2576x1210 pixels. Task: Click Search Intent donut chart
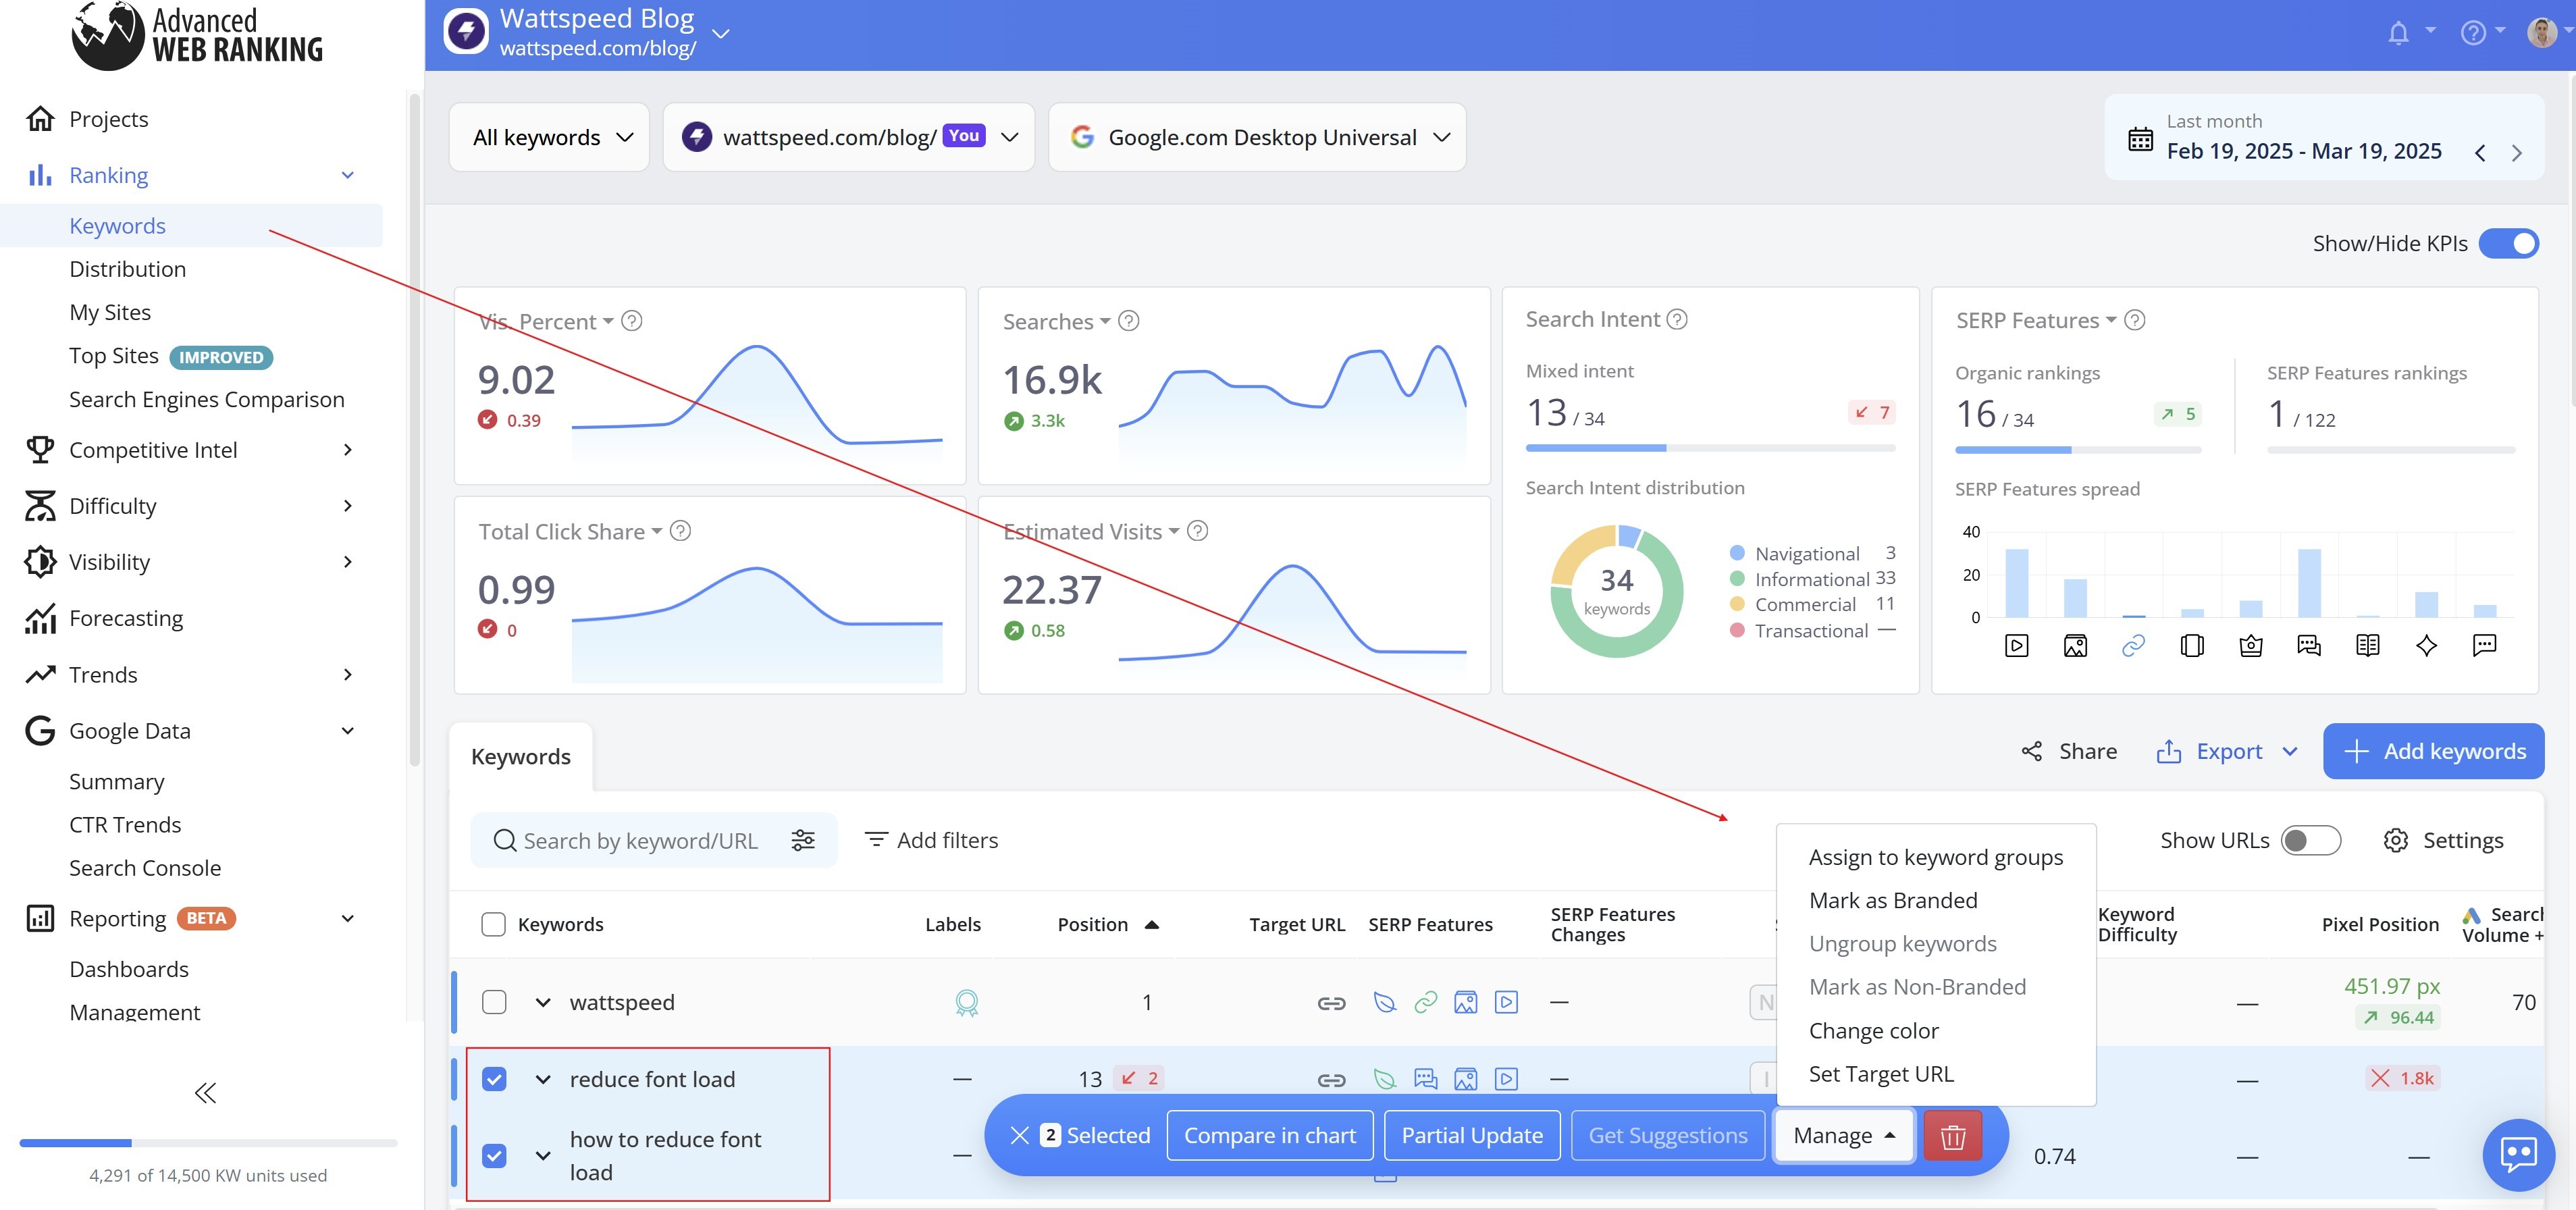click(1616, 591)
